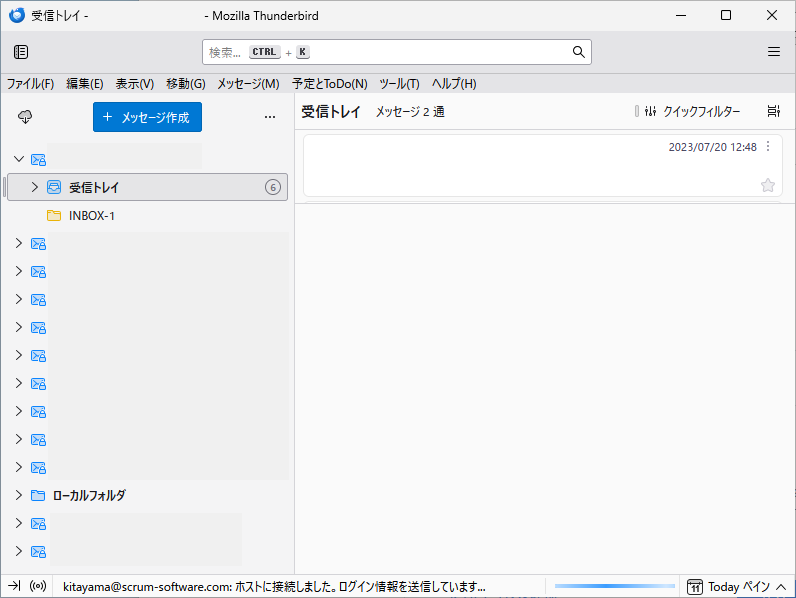Click the unread count badge 6
Image resolution: width=796 pixels, height=598 pixels.
click(x=273, y=187)
